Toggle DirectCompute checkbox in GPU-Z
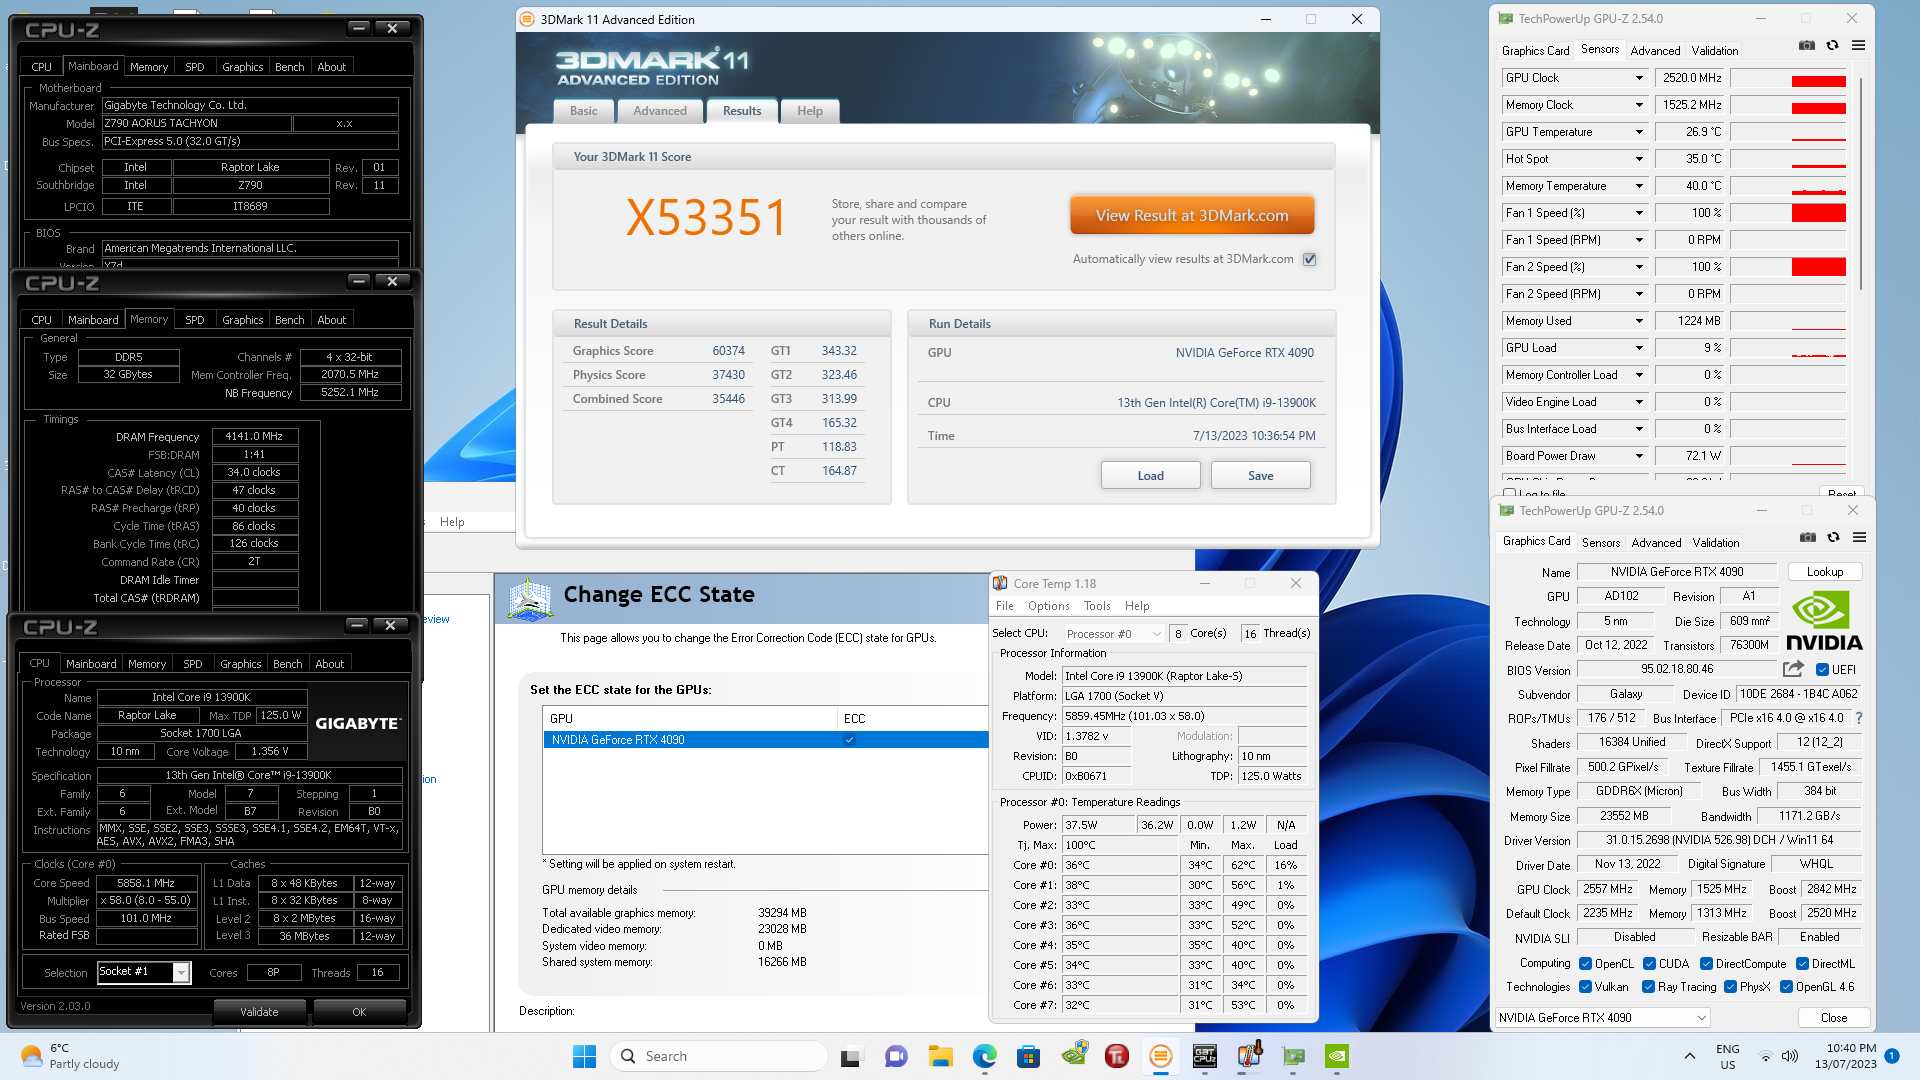 coord(1706,964)
